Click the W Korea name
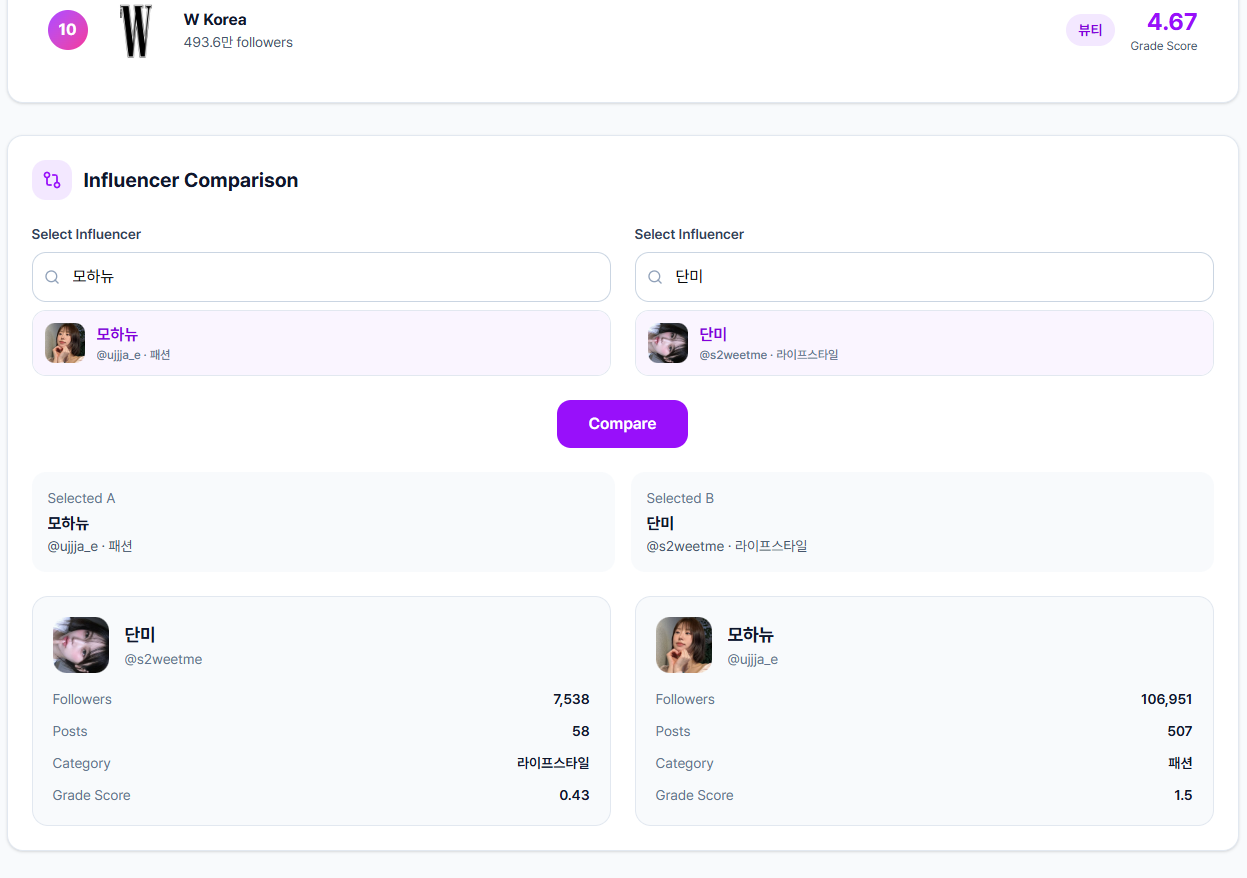 coord(215,20)
